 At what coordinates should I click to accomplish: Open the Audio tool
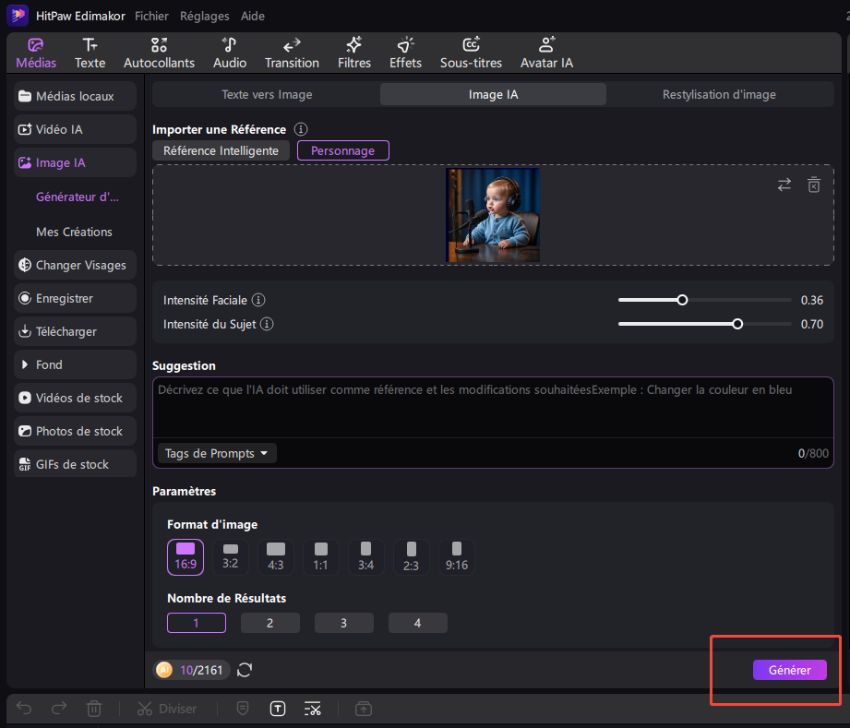[229, 53]
